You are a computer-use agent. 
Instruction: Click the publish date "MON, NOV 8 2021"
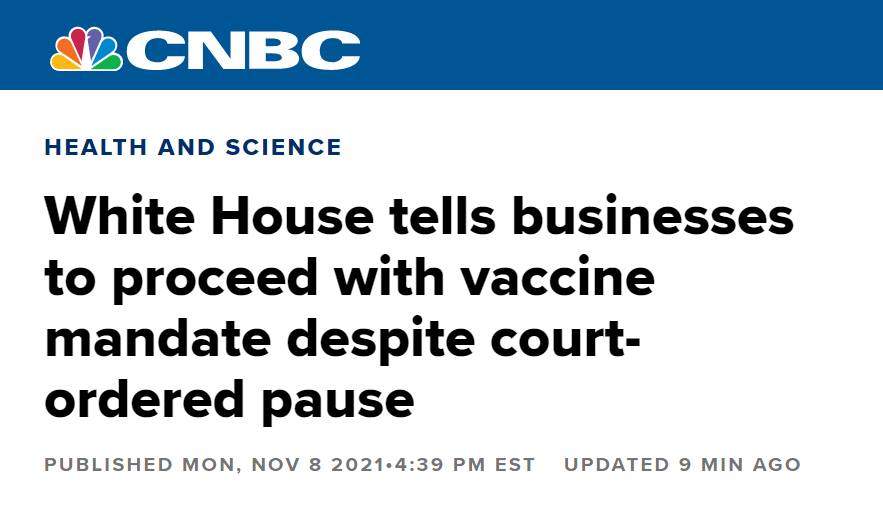(x=283, y=465)
